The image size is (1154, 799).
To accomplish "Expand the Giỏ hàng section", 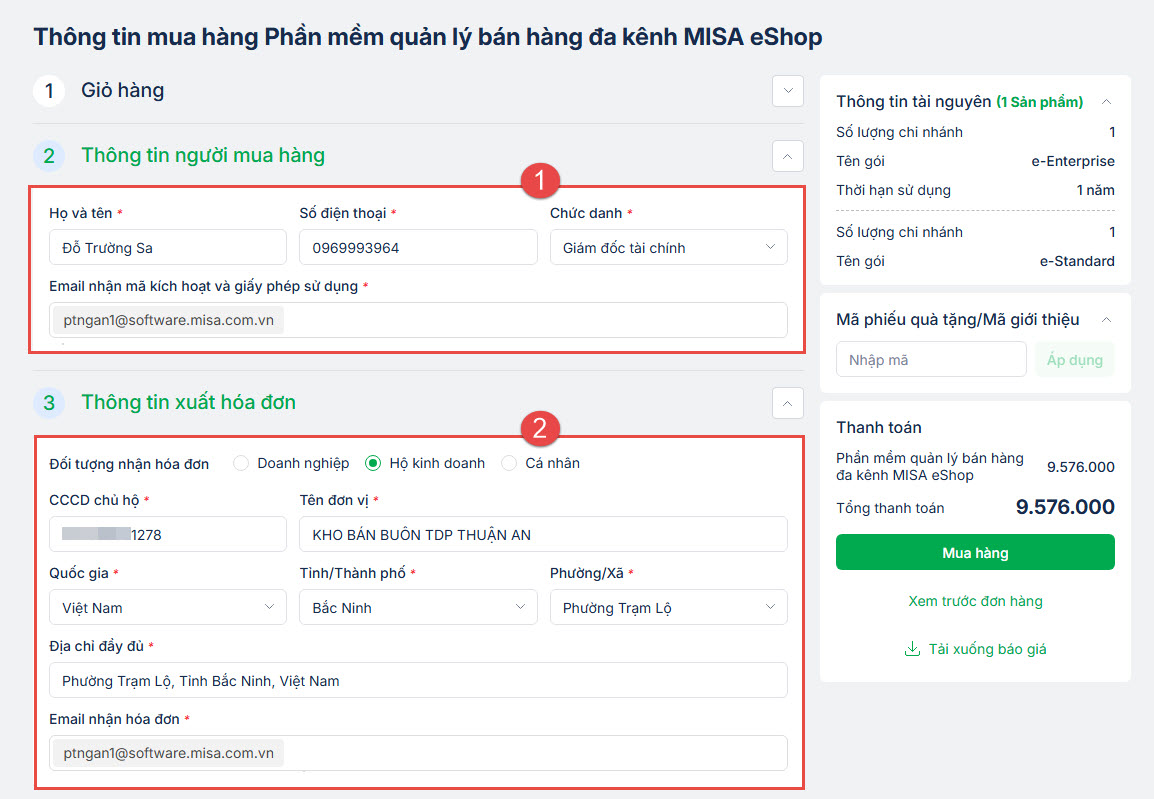I will click(788, 90).
